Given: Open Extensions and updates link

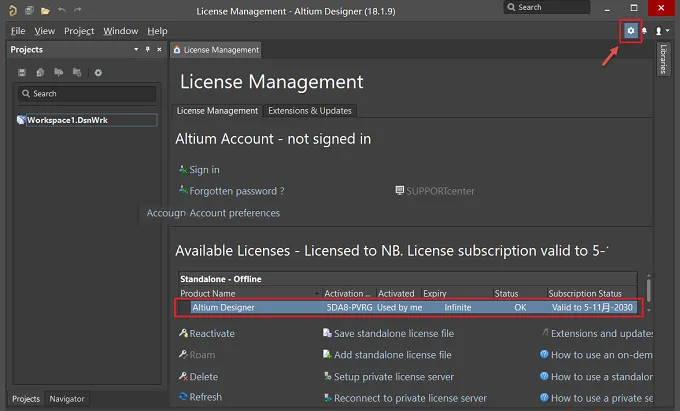Looking at the screenshot, I should (597, 334).
